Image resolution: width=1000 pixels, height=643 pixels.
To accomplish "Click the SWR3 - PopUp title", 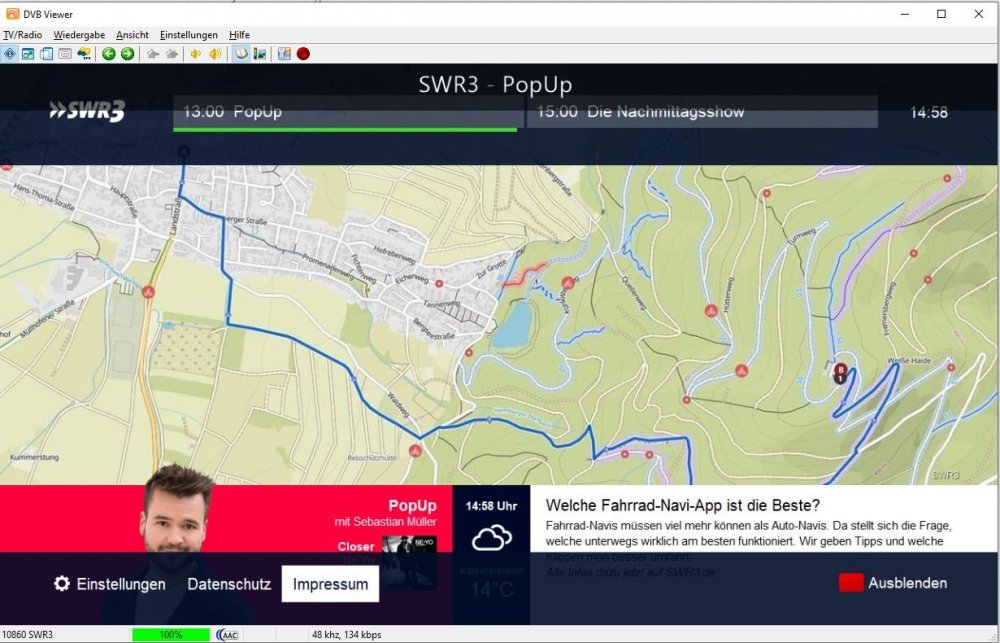I will [496, 84].
